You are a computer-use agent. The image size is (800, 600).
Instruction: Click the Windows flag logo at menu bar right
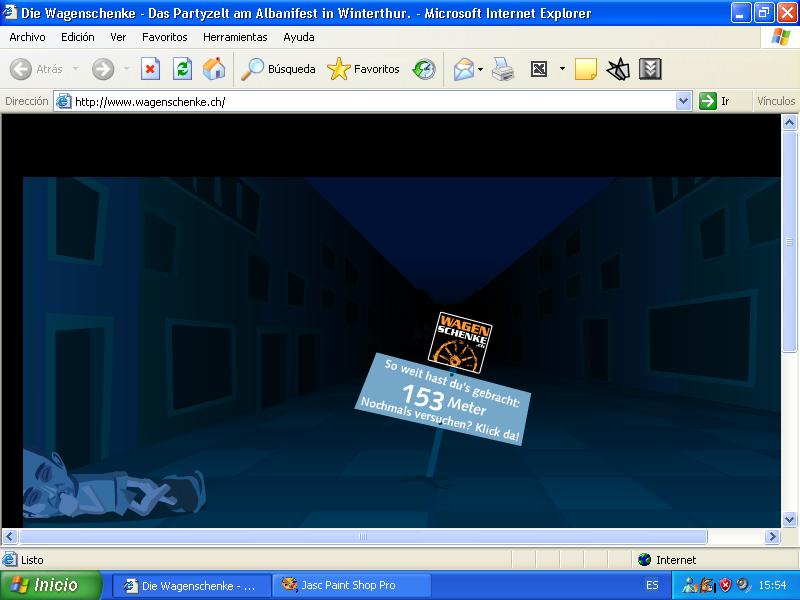(x=781, y=37)
